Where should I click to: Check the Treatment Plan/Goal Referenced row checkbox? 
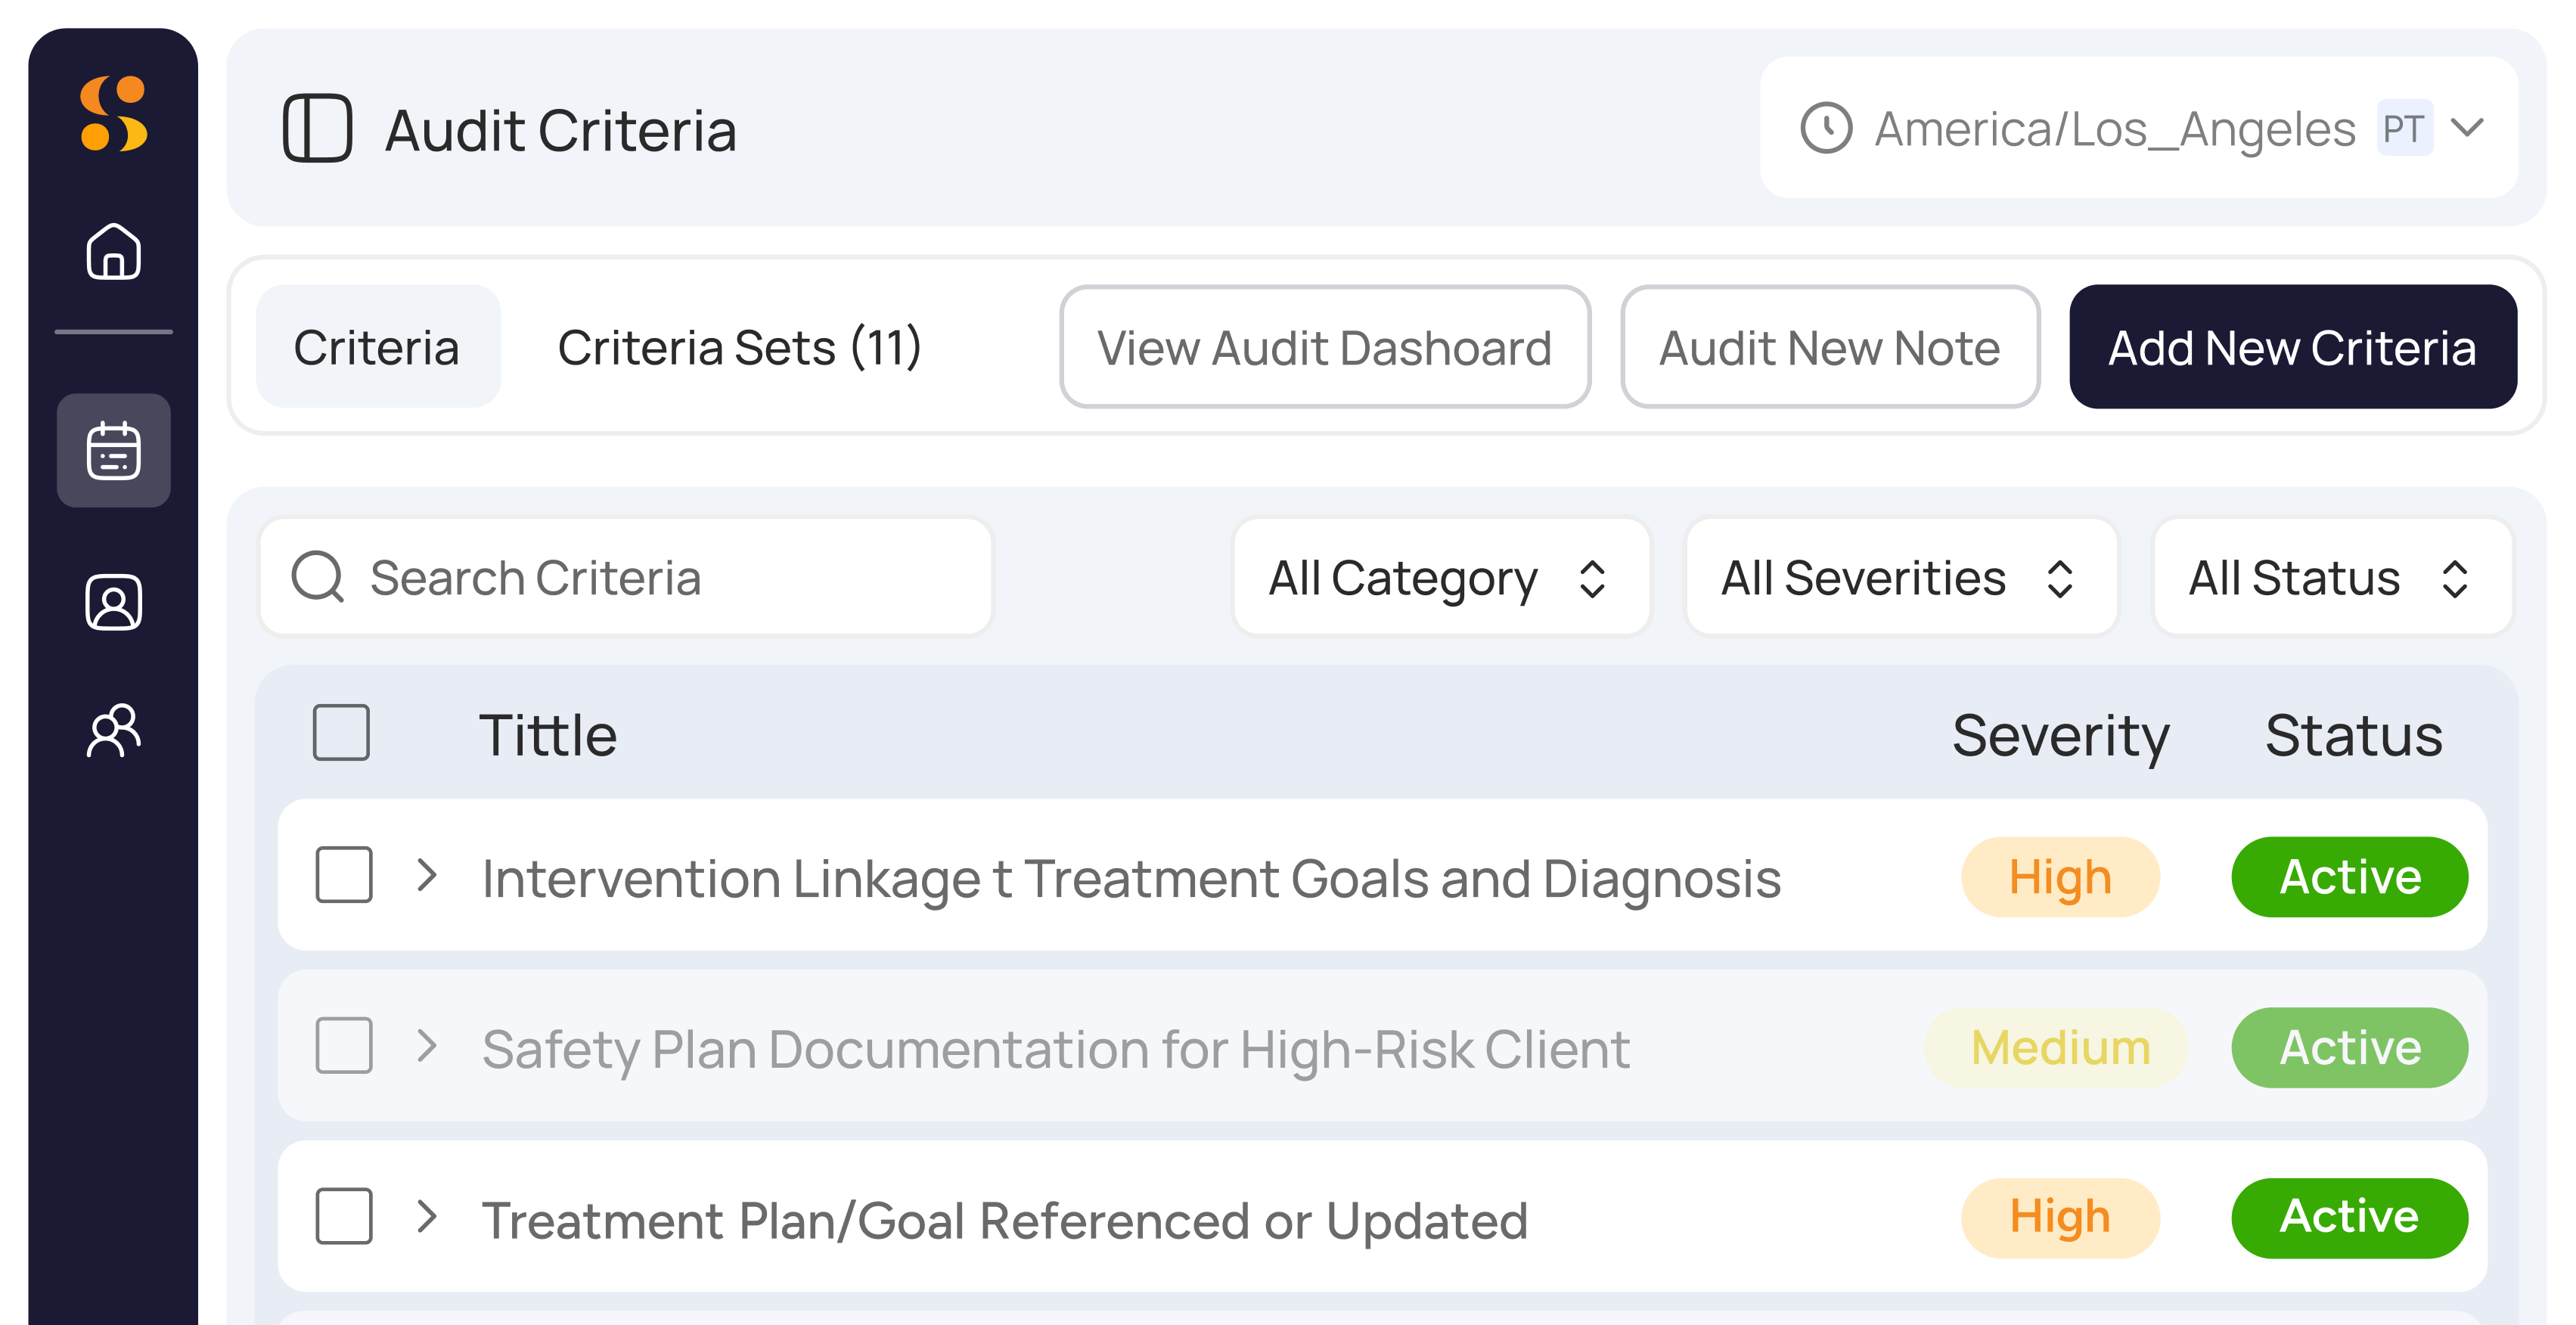(344, 1216)
